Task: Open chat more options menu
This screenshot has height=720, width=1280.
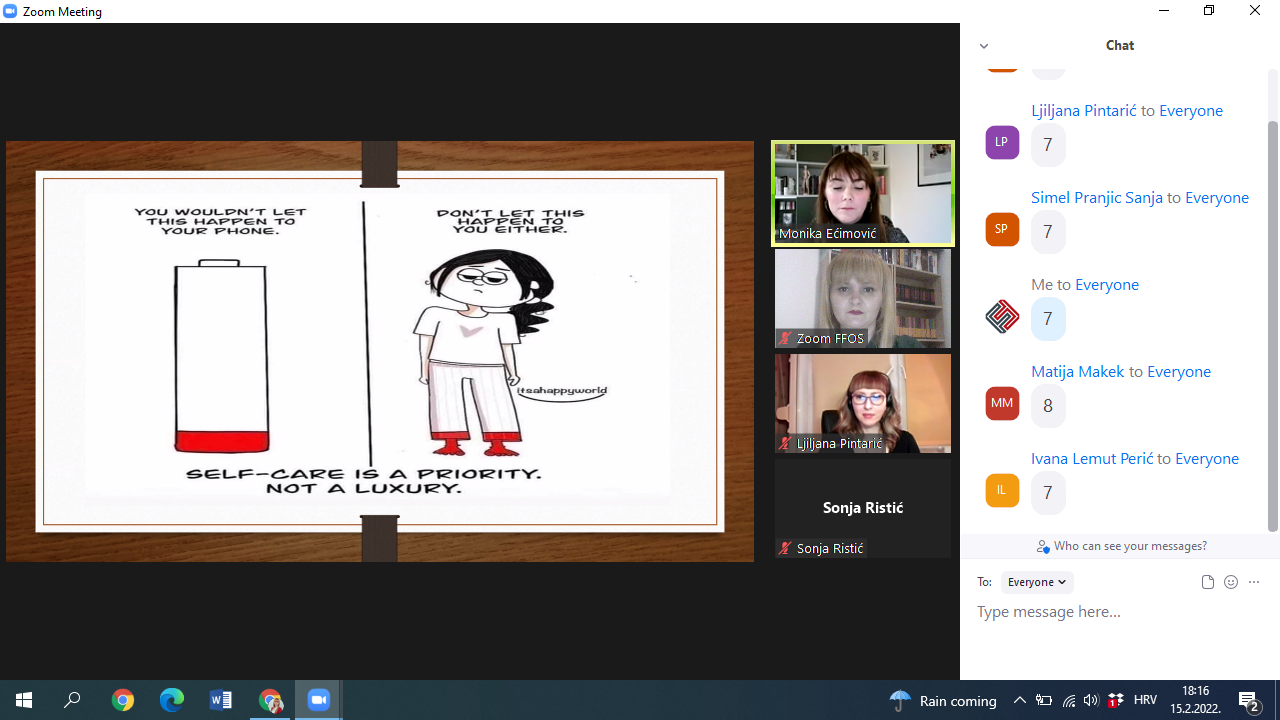Action: pos(1254,582)
